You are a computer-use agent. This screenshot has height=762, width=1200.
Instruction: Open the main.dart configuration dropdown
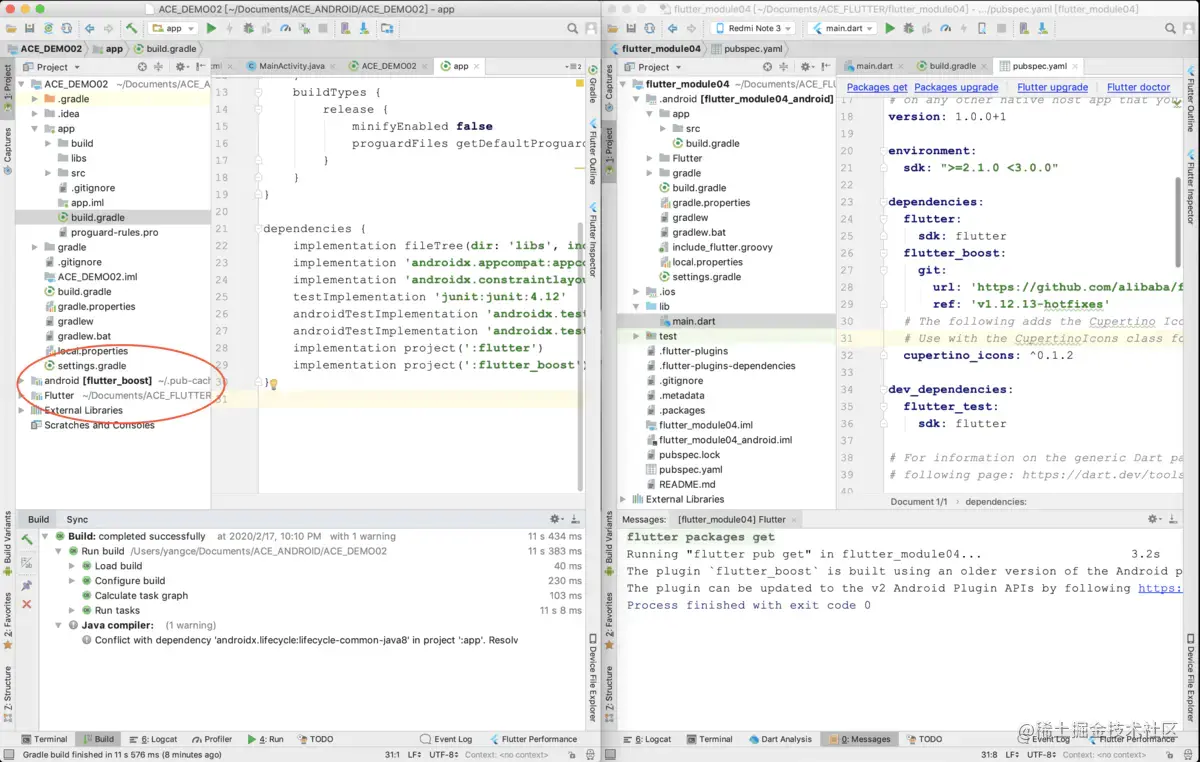[x=841, y=28]
